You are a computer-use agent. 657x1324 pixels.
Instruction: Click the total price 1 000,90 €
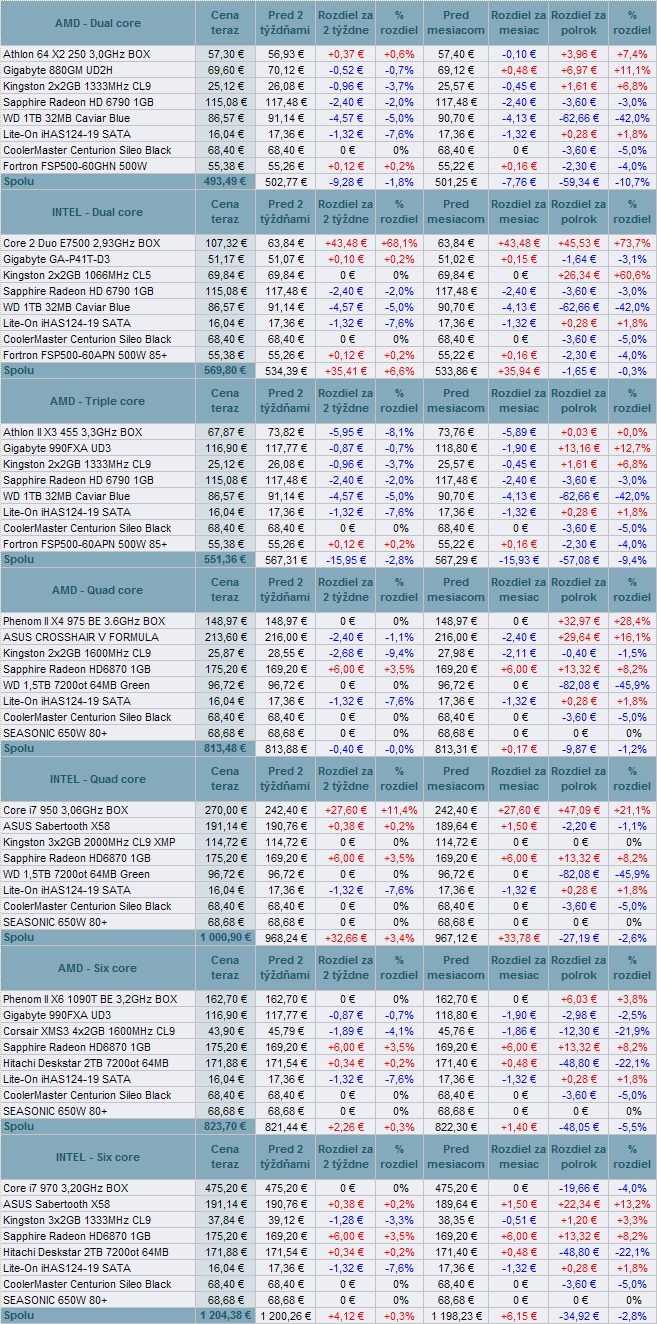(225, 937)
